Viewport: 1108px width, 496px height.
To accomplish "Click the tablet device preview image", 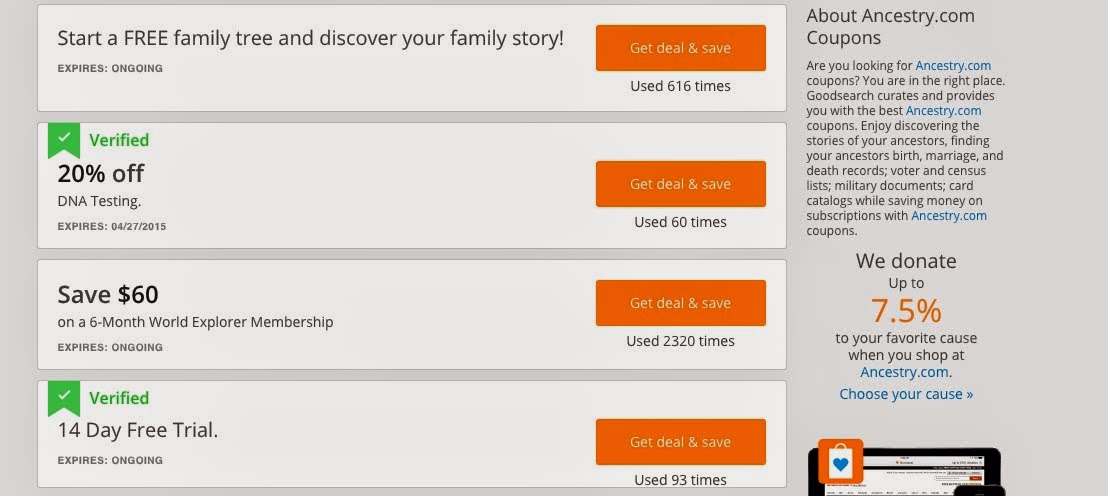I will [x=907, y=472].
